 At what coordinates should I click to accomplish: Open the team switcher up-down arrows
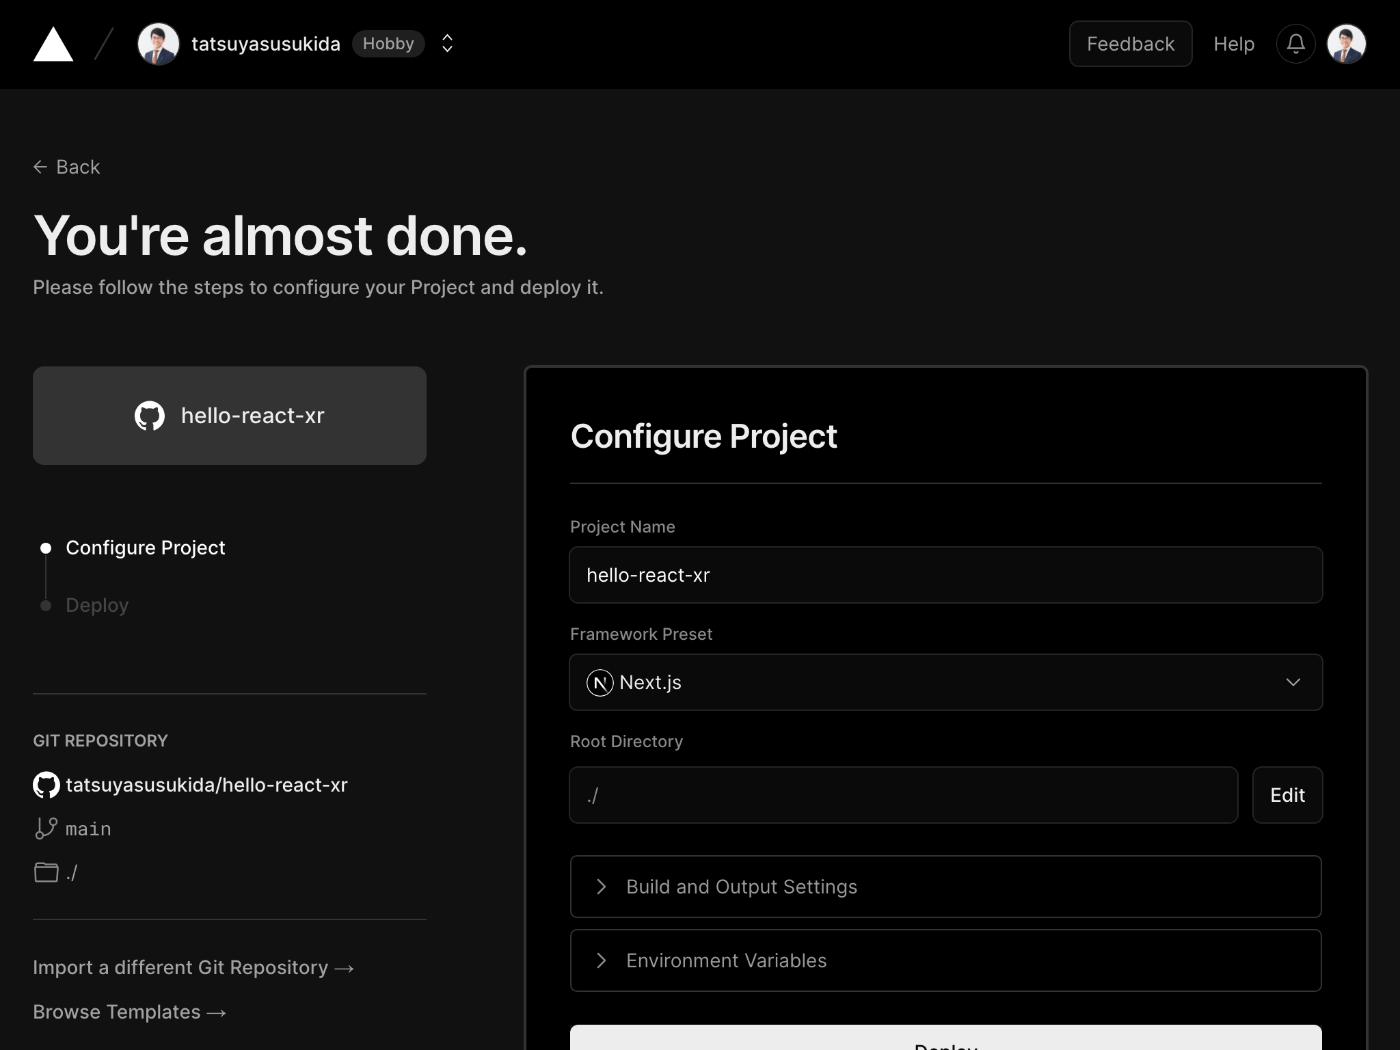448,44
